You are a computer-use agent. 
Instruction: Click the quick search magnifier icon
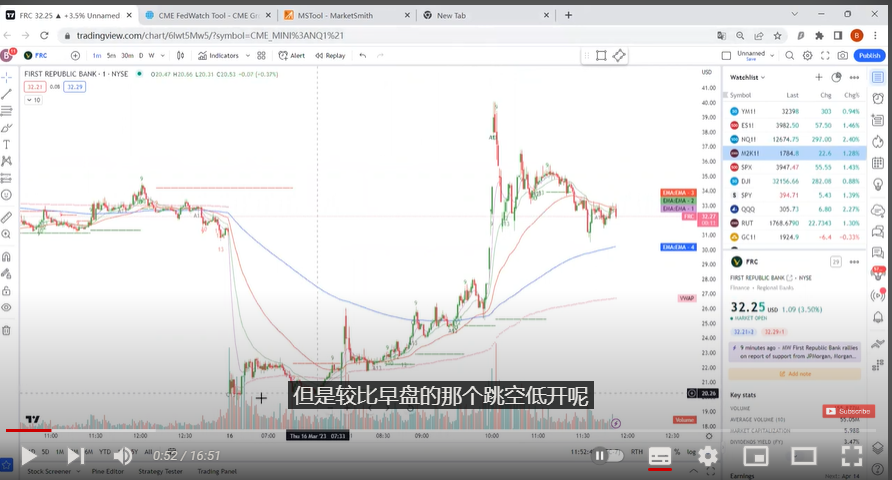pos(790,55)
